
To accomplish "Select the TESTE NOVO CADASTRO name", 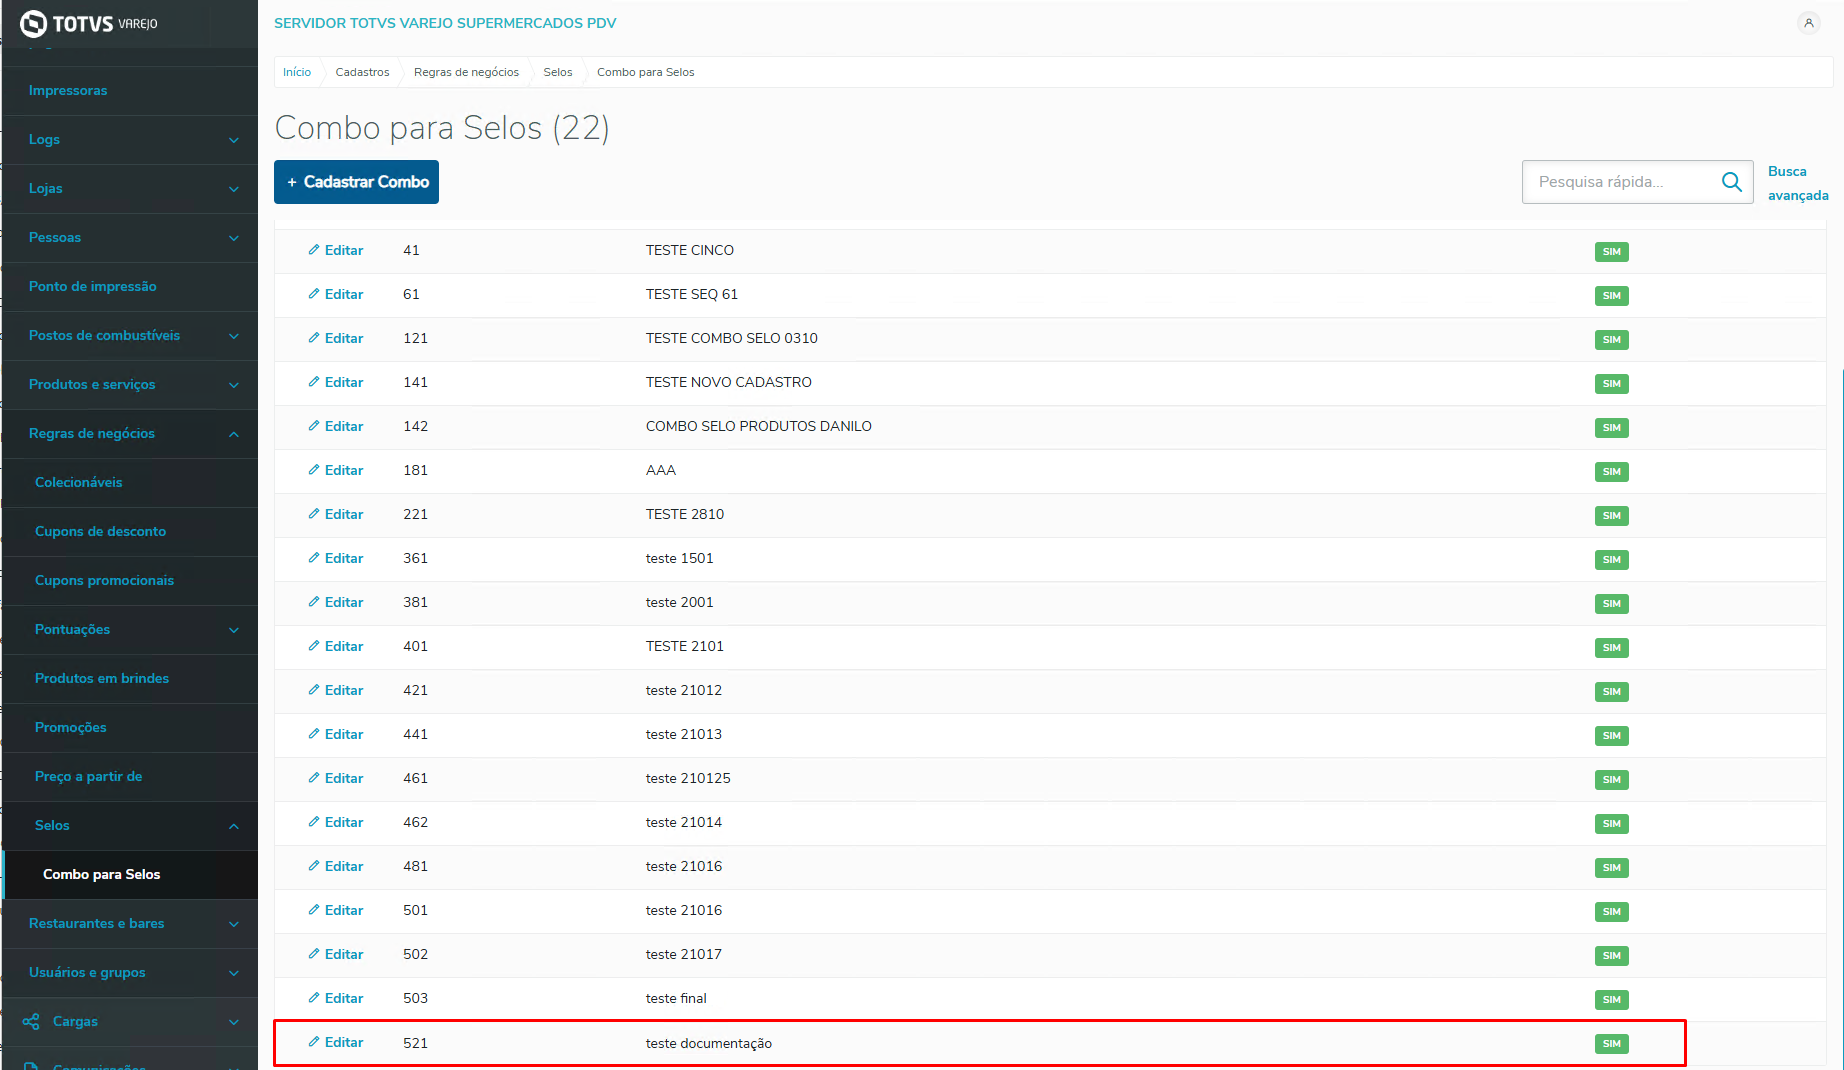I will pos(729,382).
